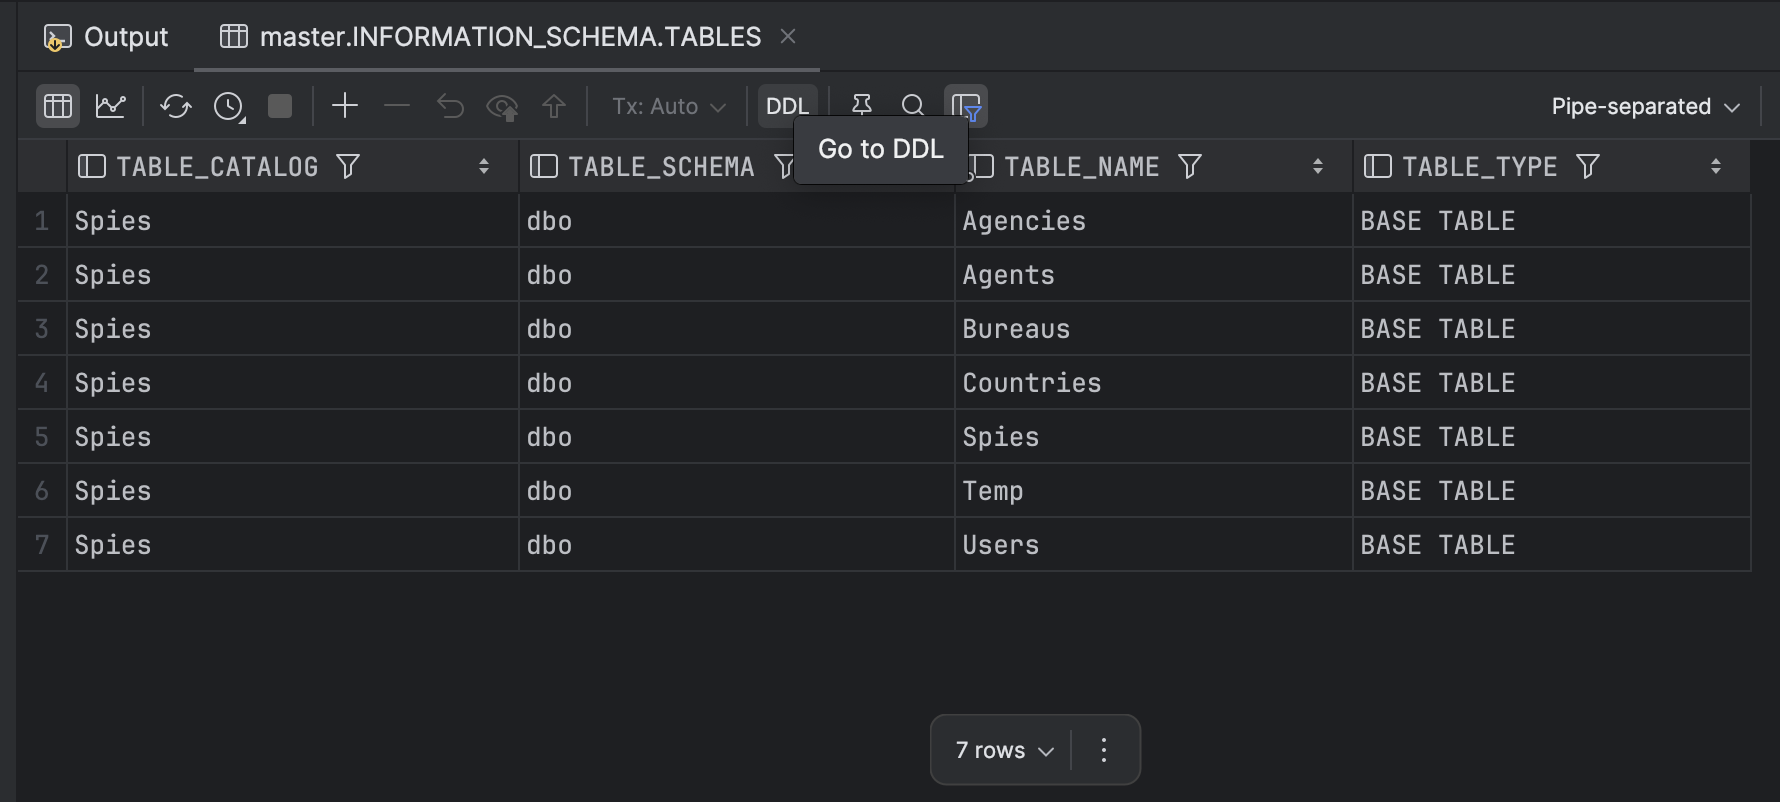This screenshot has height=802, width=1780.
Task: Toggle filter on TABLE_CATALOG column
Action: click(348, 166)
